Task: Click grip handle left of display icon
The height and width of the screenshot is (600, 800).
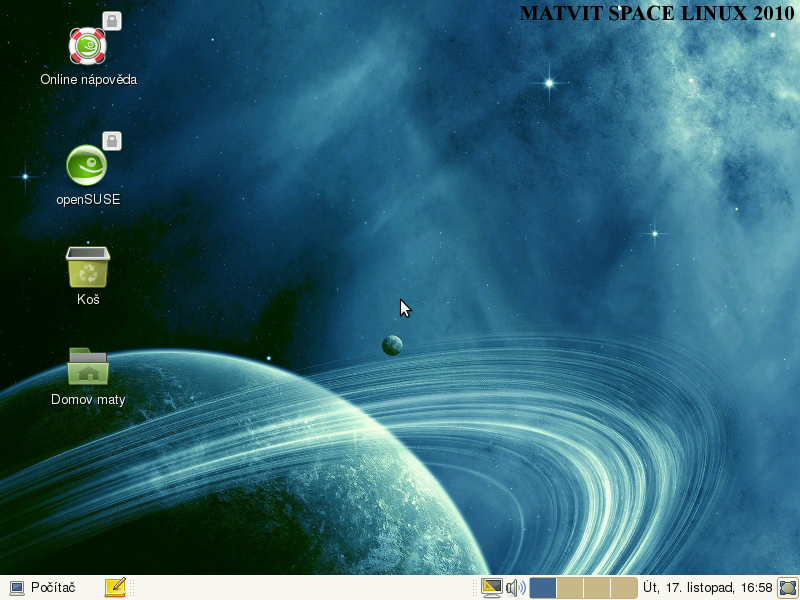Action: click(476, 588)
